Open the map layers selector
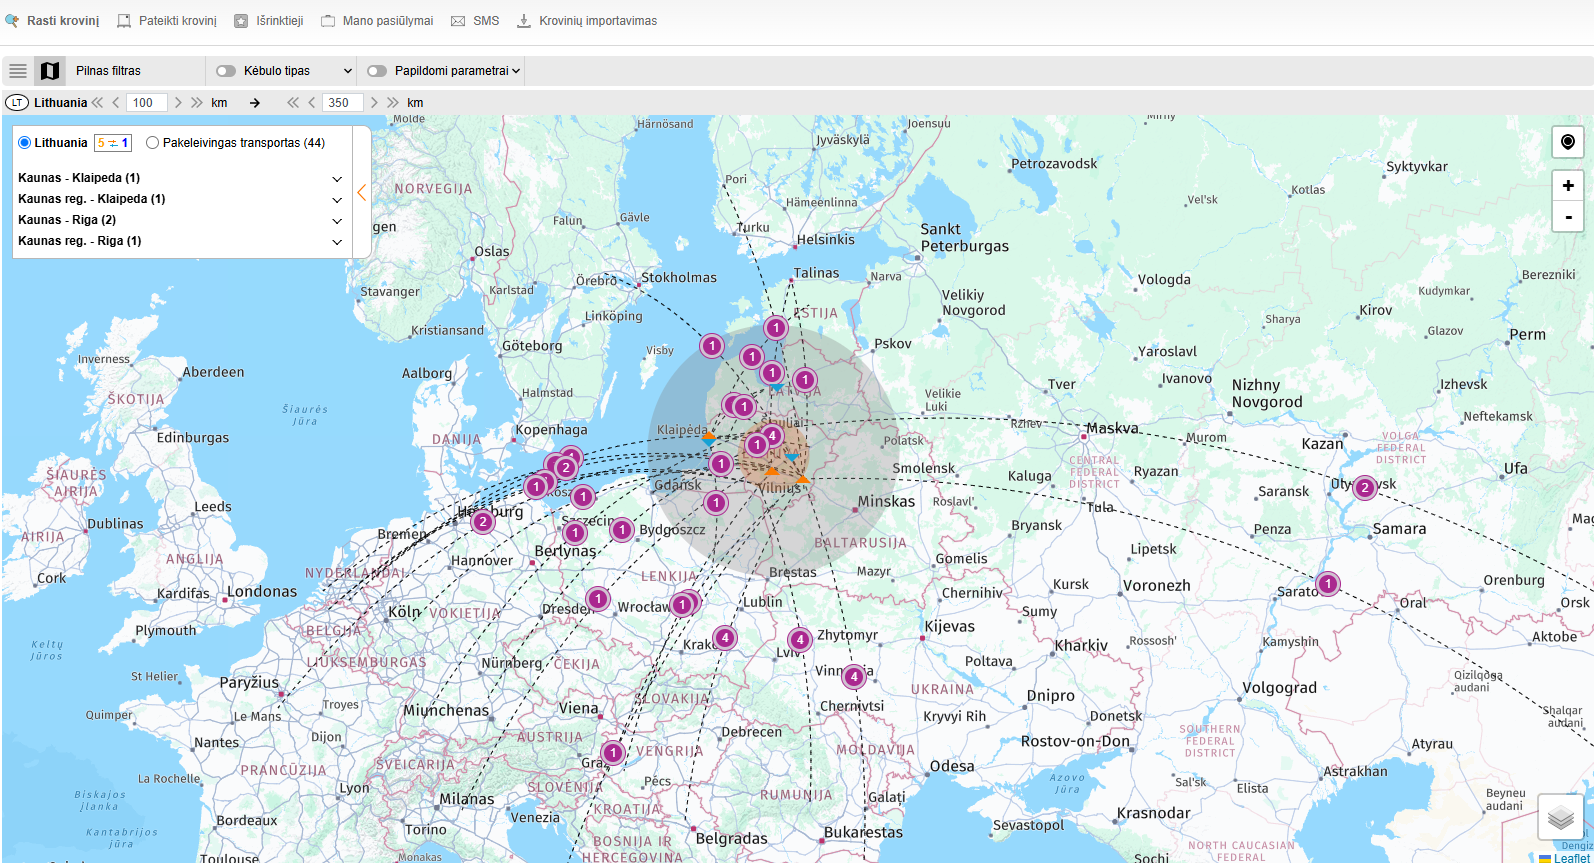This screenshot has height=863, width=1594. pos(1560,819)
